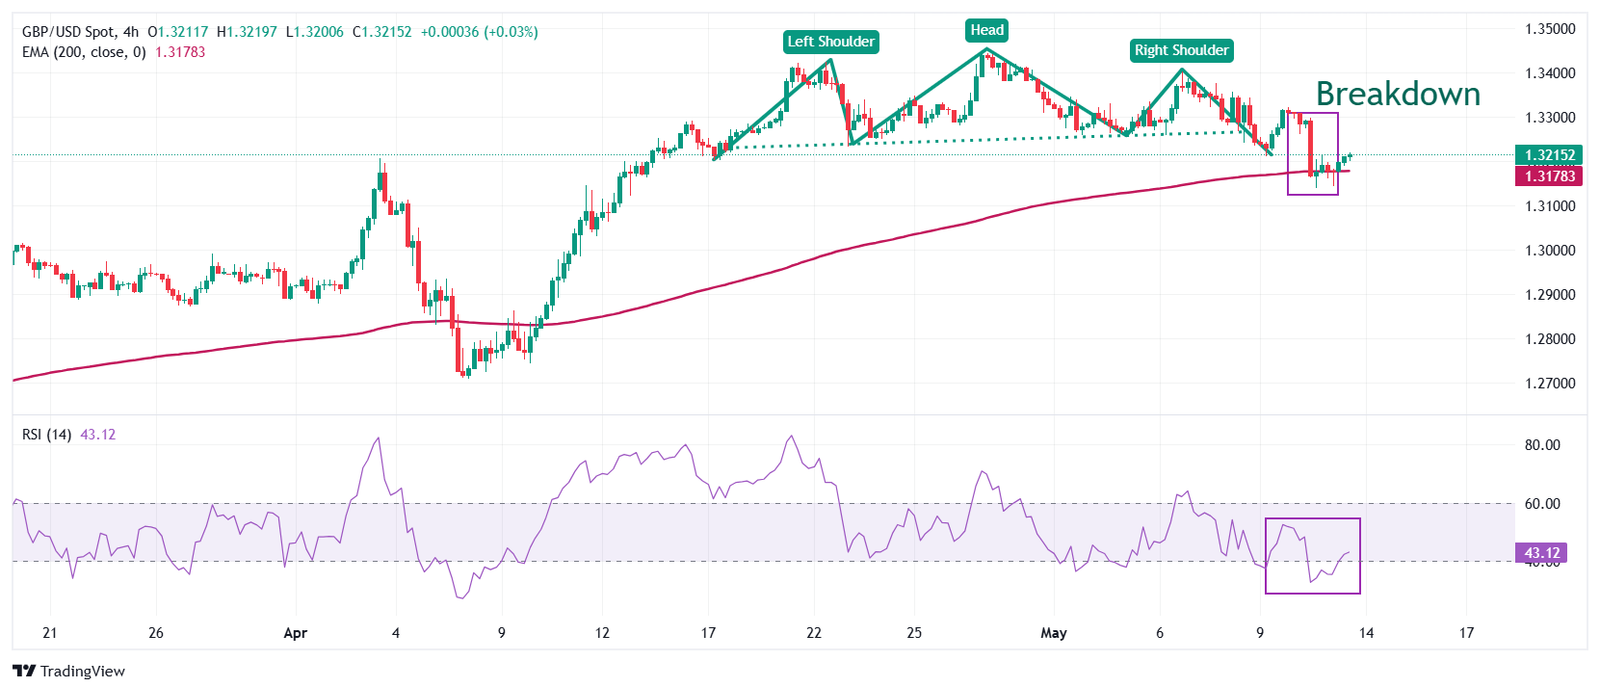Click the Right Shoulder annotation label

coord(1181,50)
